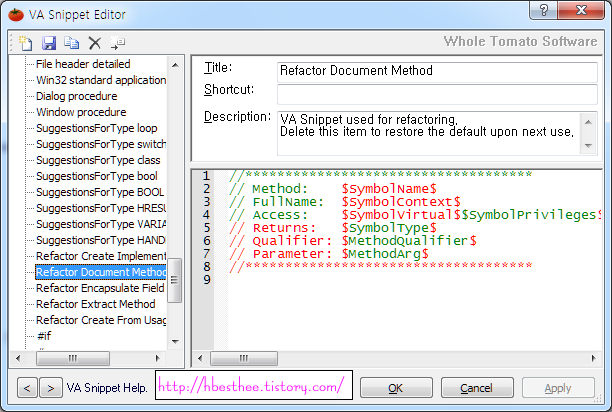612x412 pixels.
Task: Open 'Refactor Create Implementation' snippet
Action: pyautogui.click(x=101, y=256)
